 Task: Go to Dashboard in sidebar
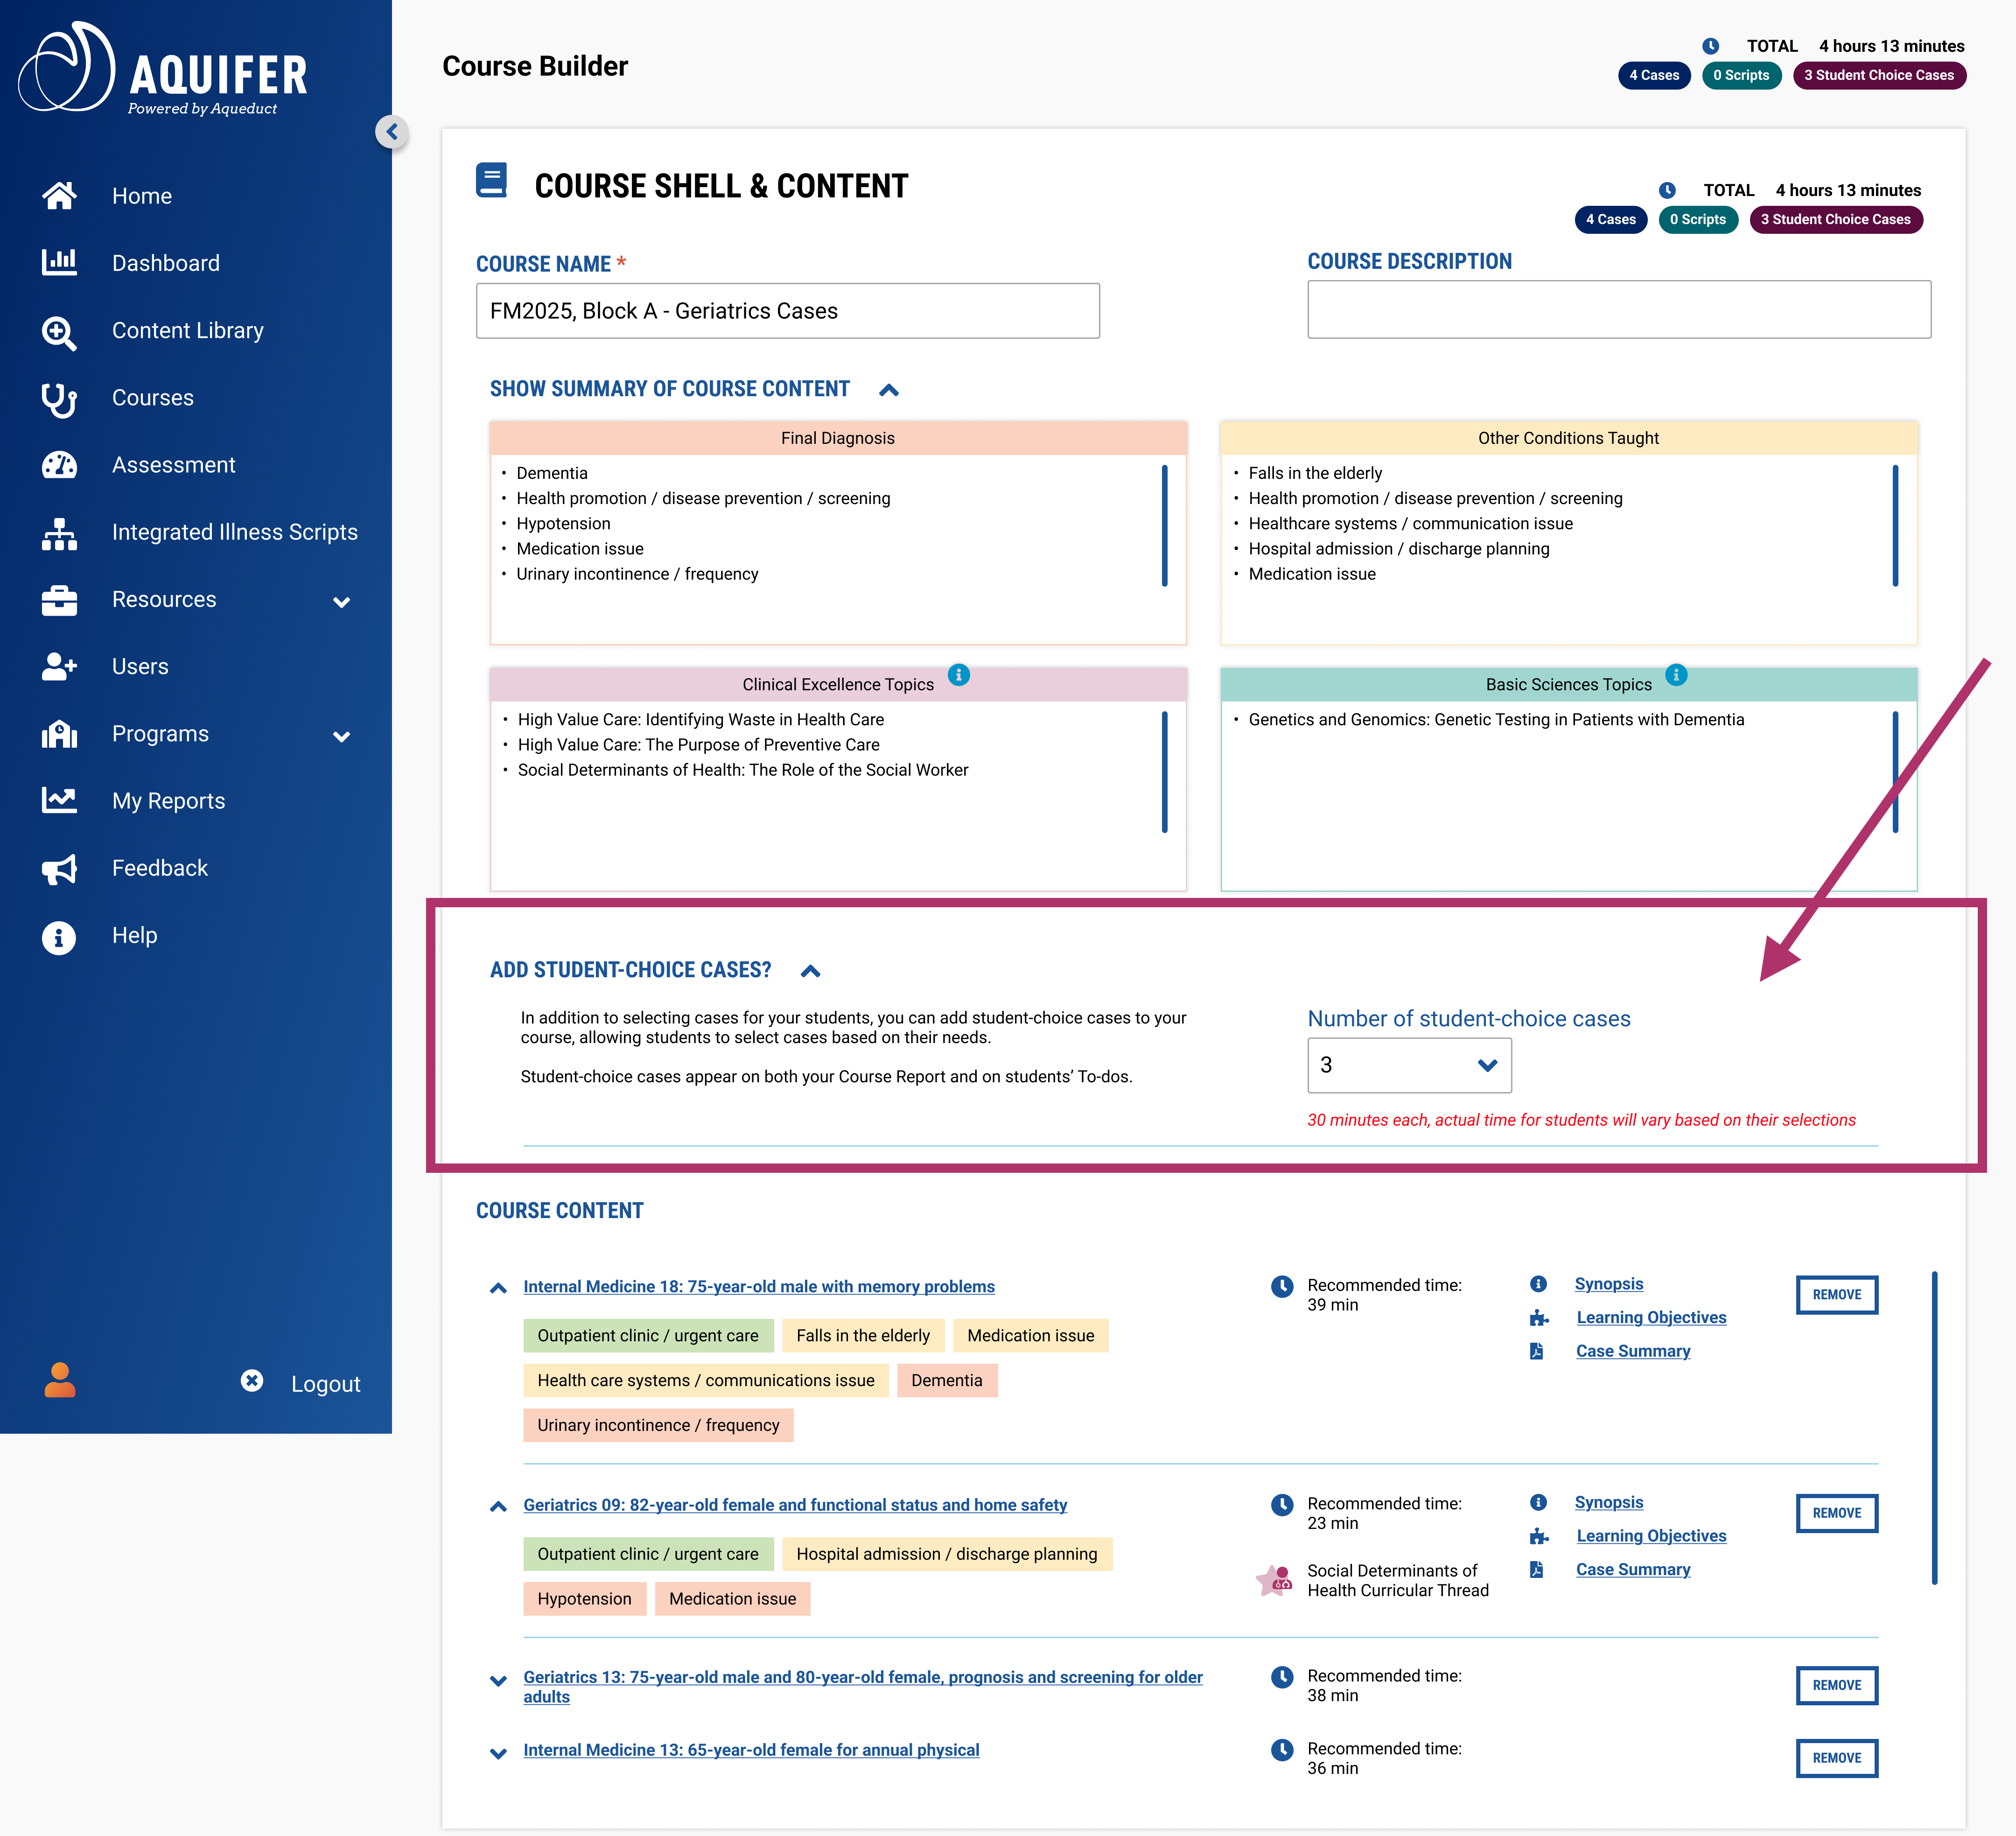(166, 263)
